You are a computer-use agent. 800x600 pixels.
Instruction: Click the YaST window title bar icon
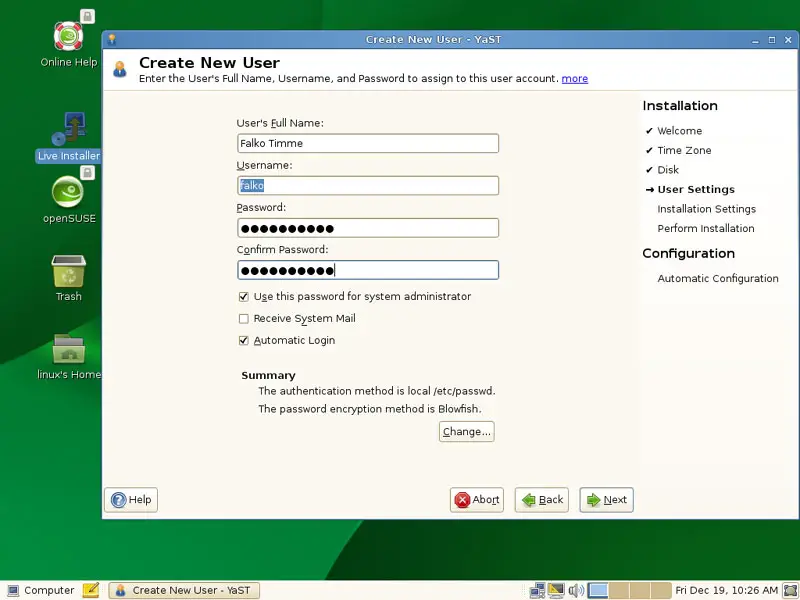(112, 39)
